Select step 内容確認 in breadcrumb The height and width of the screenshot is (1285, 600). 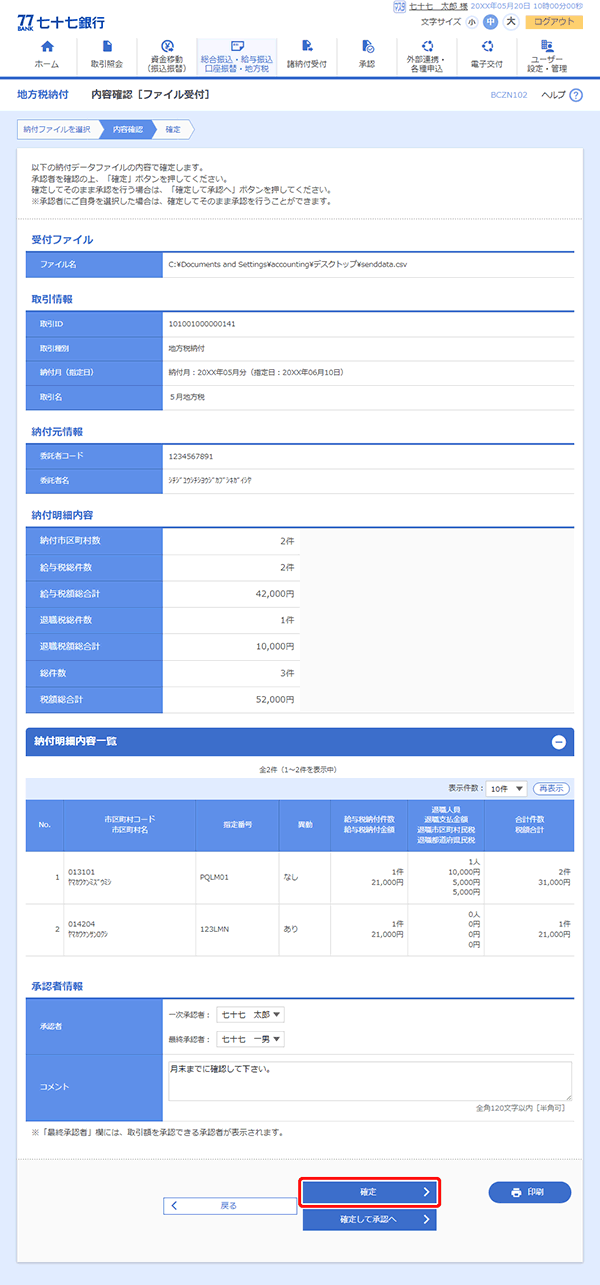tap(126, 129)
